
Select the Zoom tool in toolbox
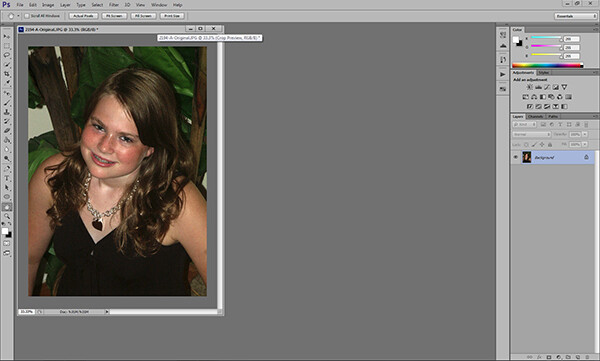point(7,216)
